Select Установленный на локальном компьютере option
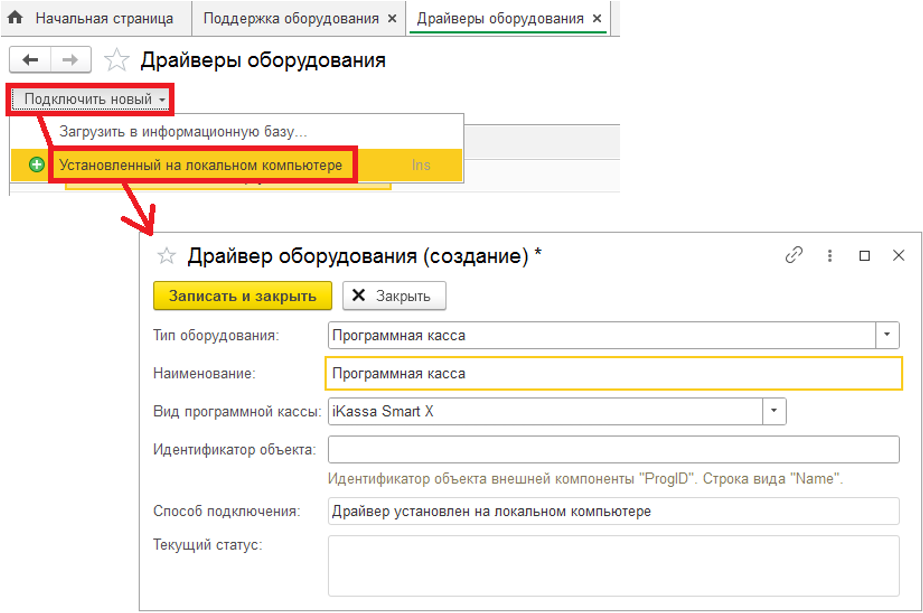Image resolution: width=923 pixels, height=613 pixels. pos(200,164)
